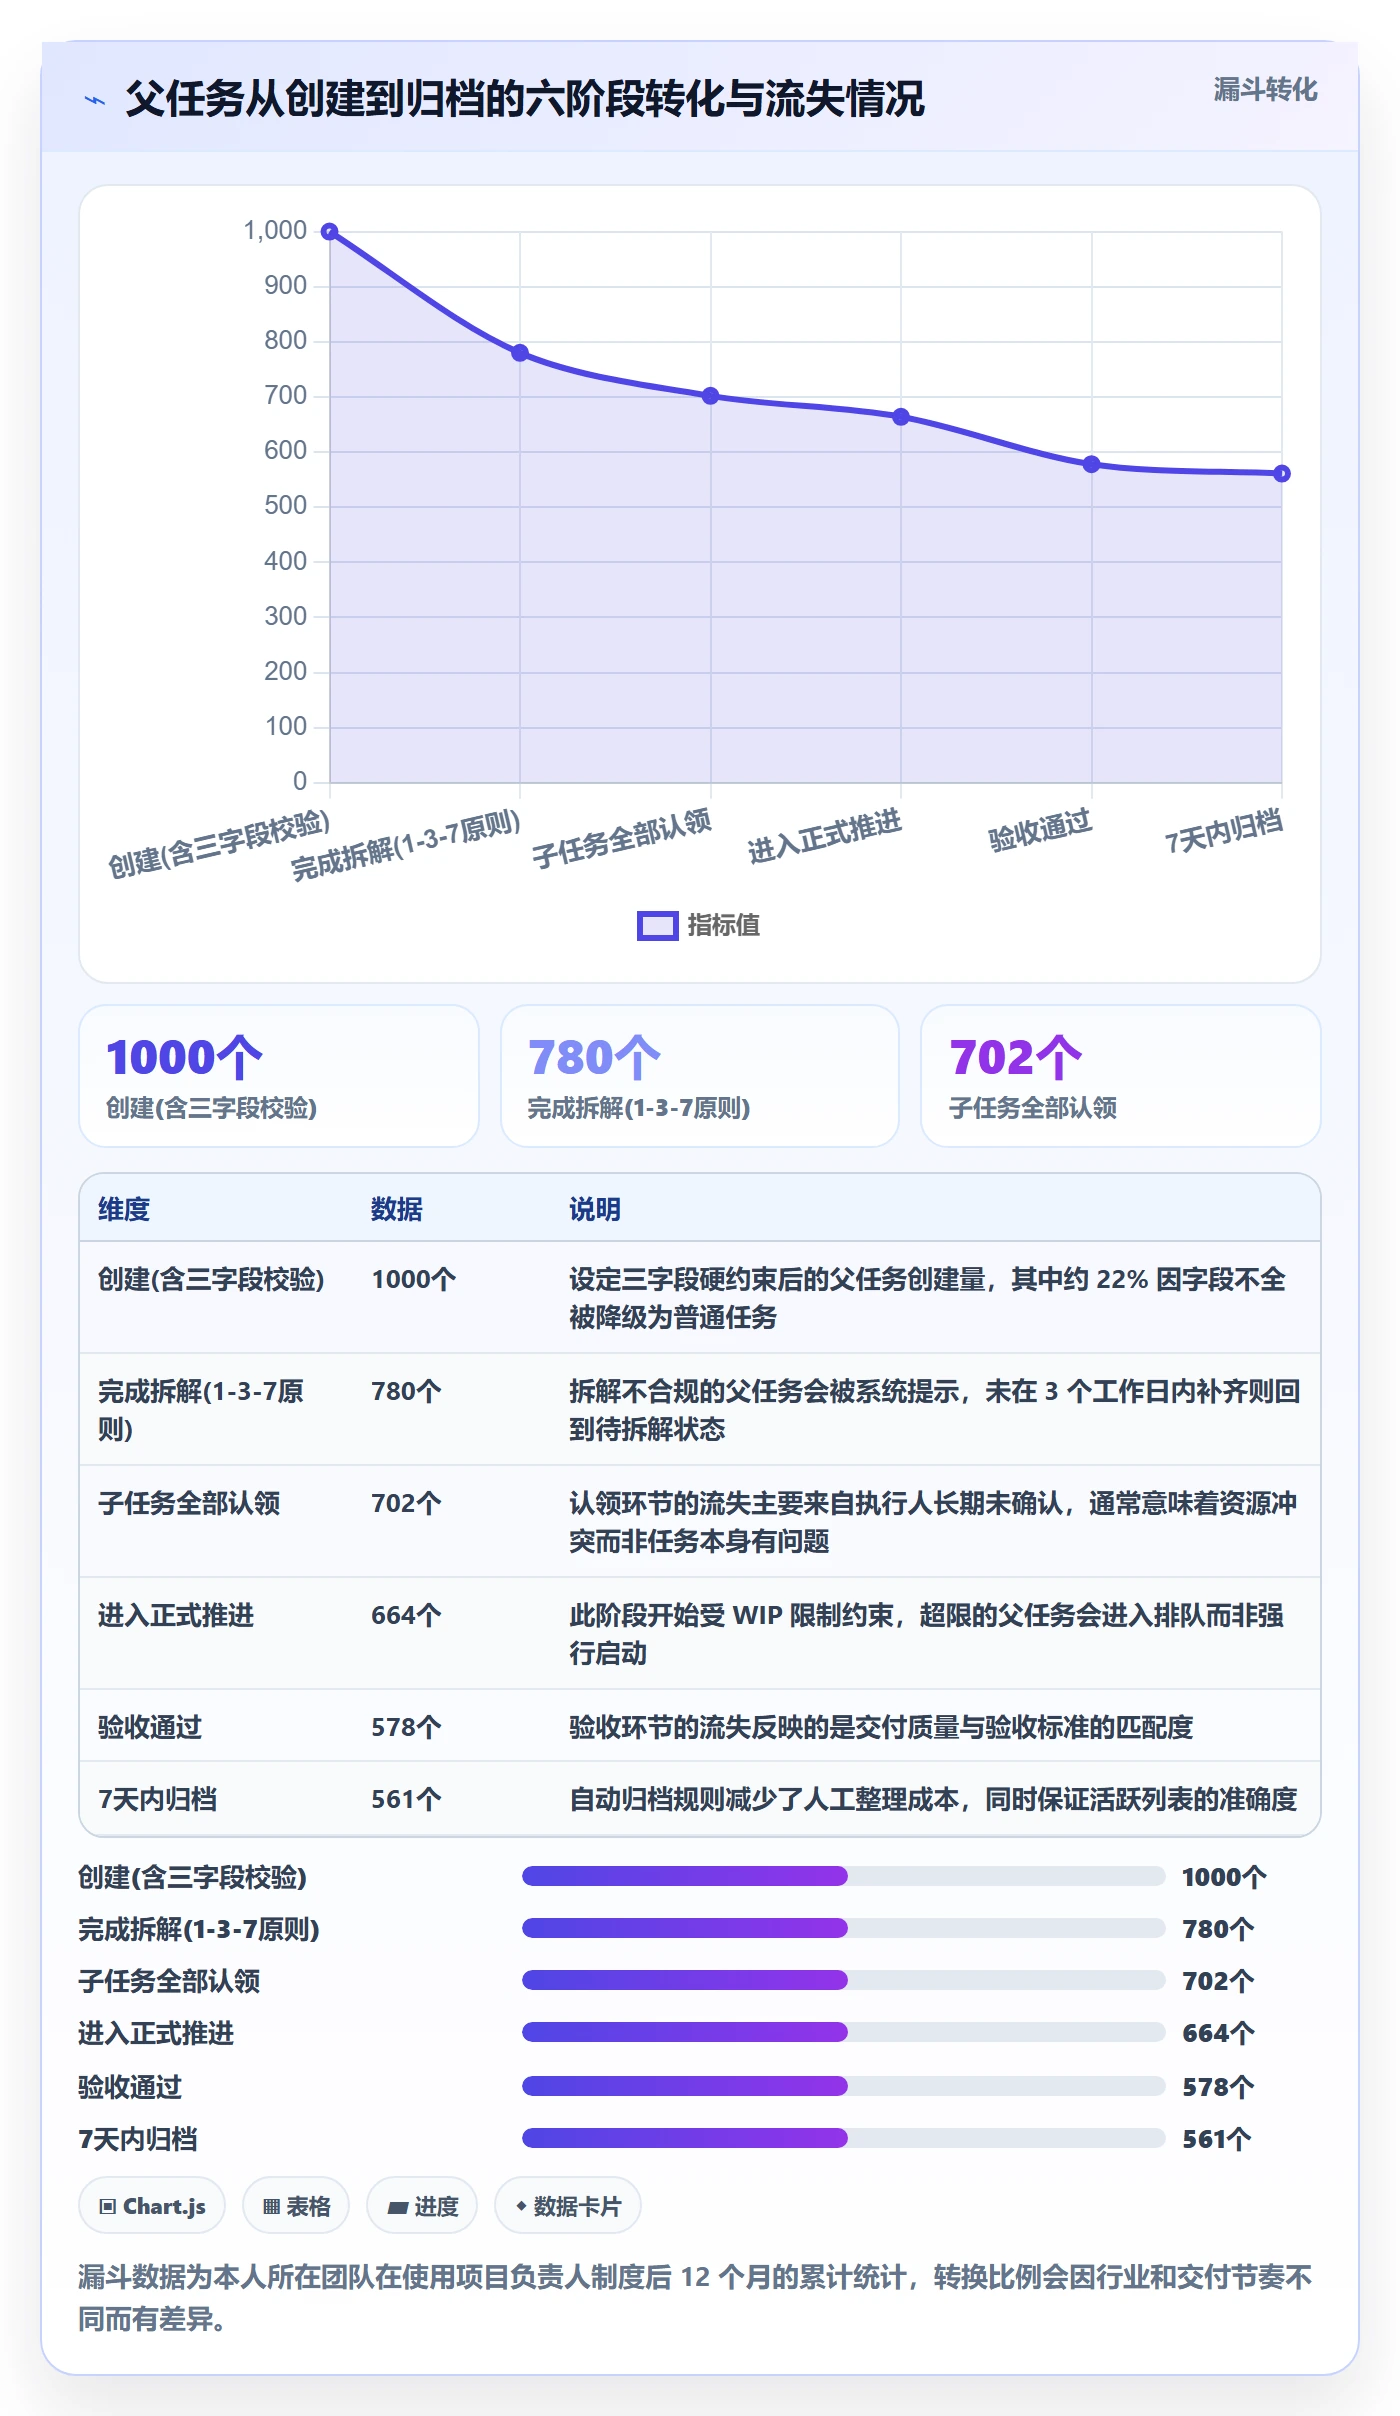Click the 561个 cell in the table
1400x2416 pixels.
point(406,1799)
